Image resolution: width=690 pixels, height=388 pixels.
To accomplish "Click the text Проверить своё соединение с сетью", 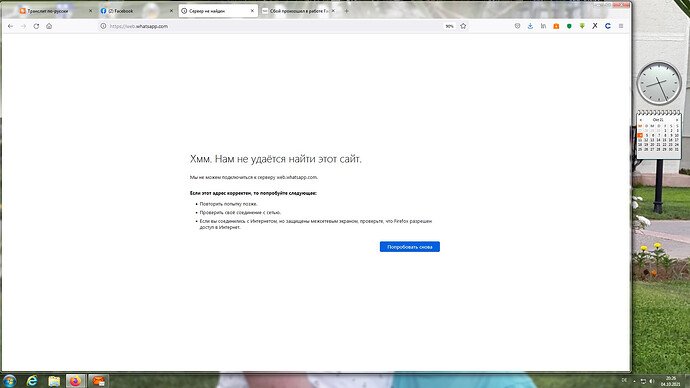I will (x=240, y=212).
